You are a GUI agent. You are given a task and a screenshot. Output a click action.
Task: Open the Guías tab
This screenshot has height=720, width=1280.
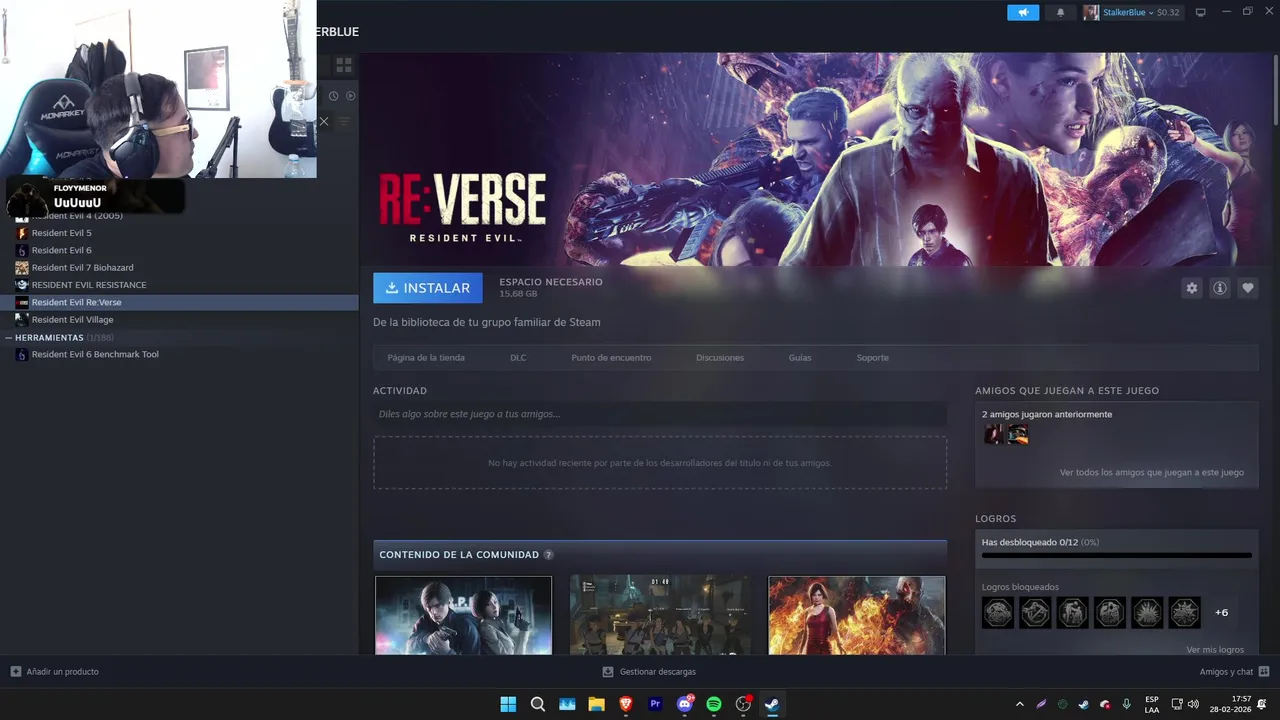(x=800, y=358)
